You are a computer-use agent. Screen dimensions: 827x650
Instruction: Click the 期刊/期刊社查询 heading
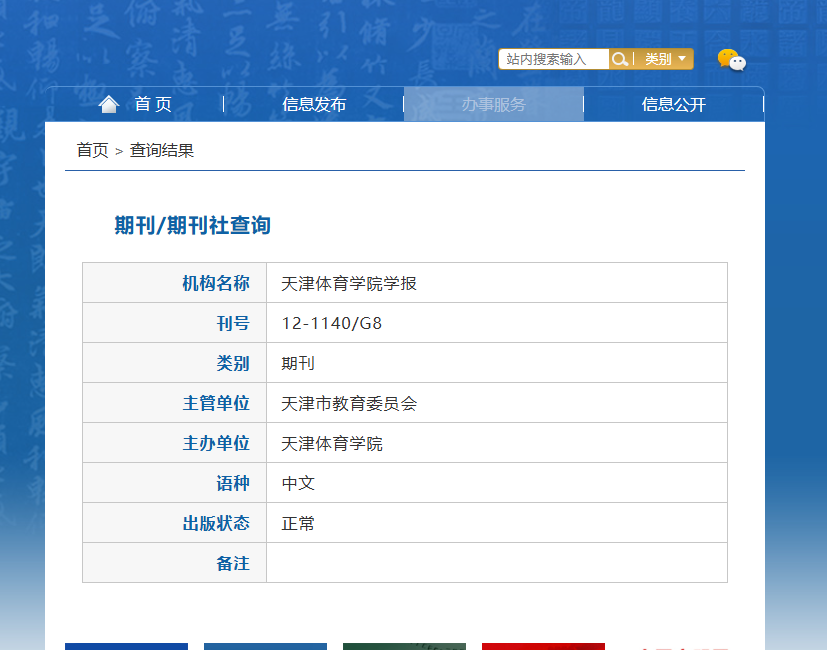pos(193,225)
